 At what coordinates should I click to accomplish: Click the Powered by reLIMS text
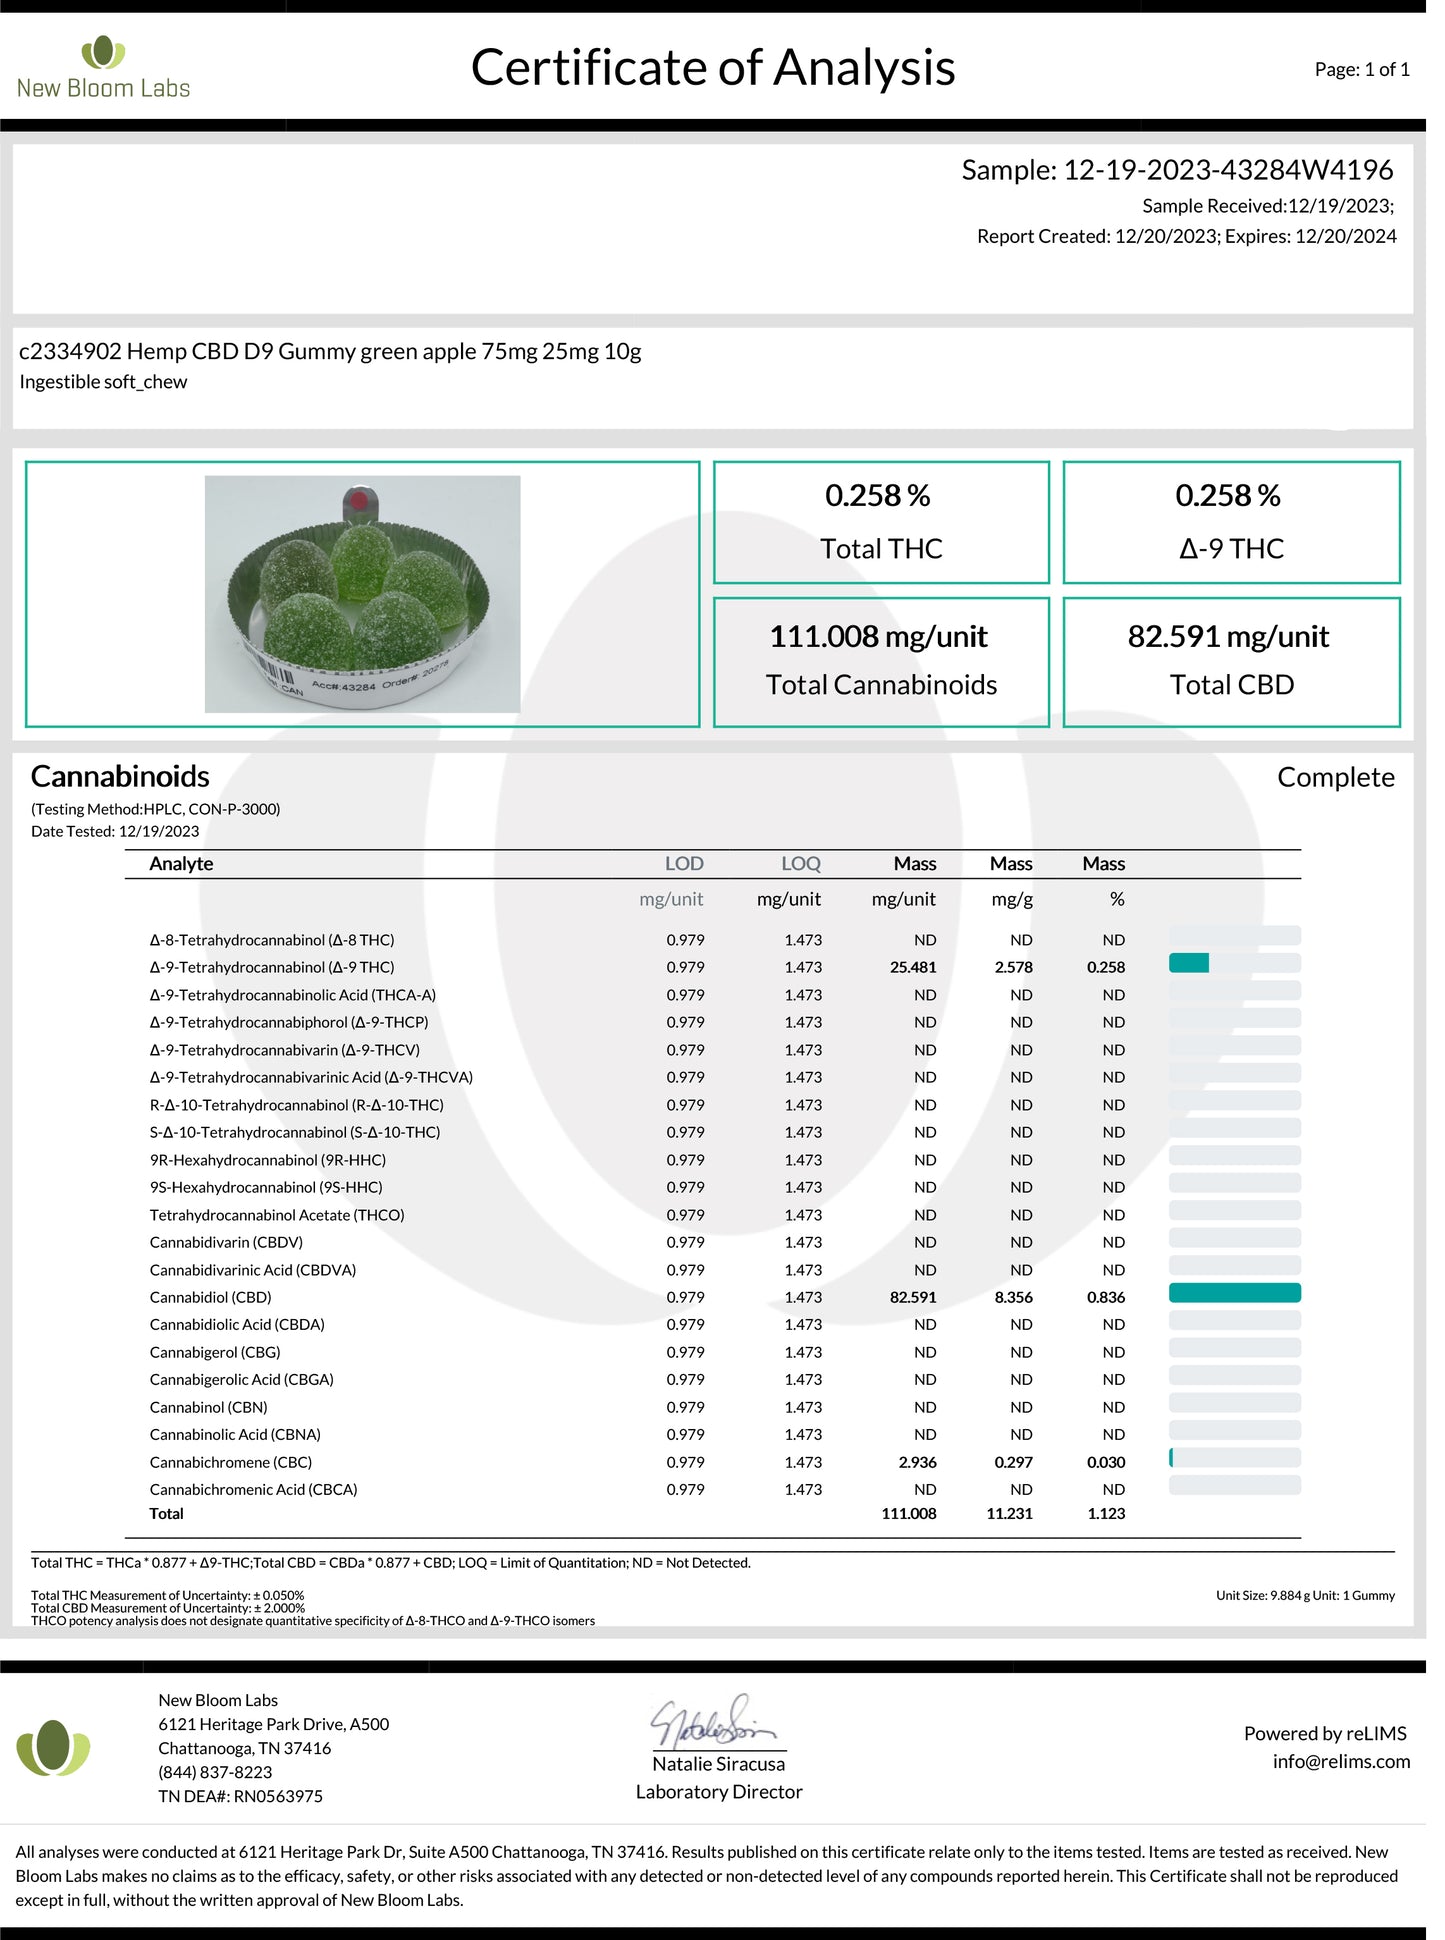click(x=1325, y=1733)
